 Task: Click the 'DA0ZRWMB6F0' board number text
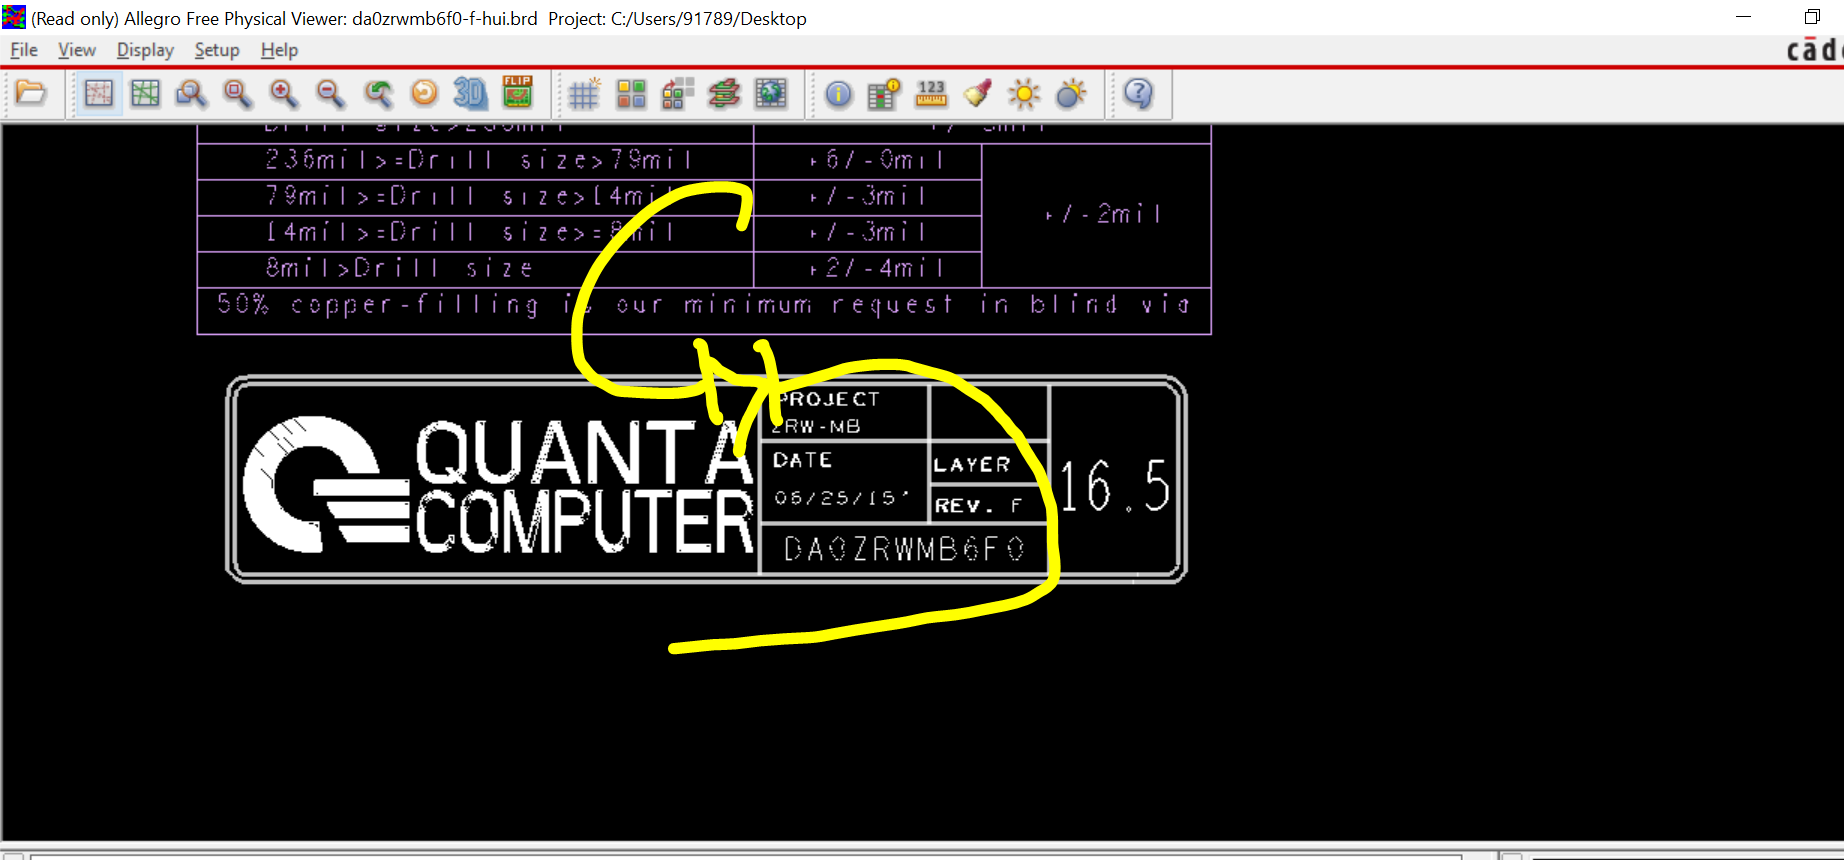[x=904, y=549]
